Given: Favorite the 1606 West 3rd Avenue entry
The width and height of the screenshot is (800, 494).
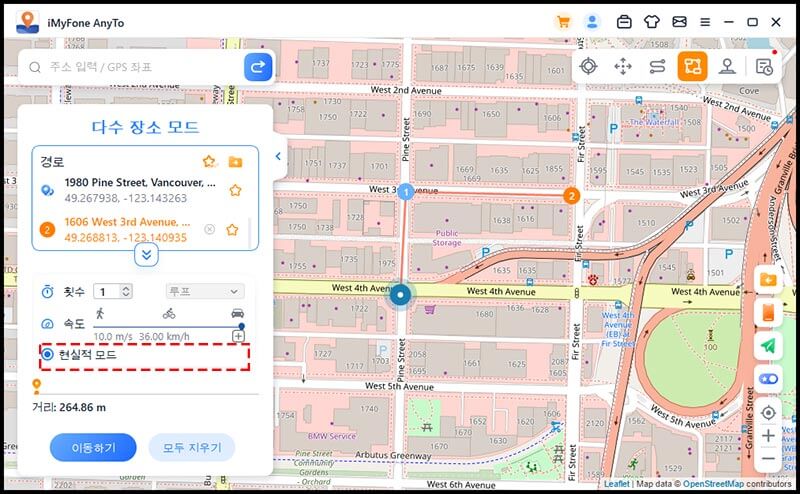Looking at the screenshot, I should click(x=232, y=230).
